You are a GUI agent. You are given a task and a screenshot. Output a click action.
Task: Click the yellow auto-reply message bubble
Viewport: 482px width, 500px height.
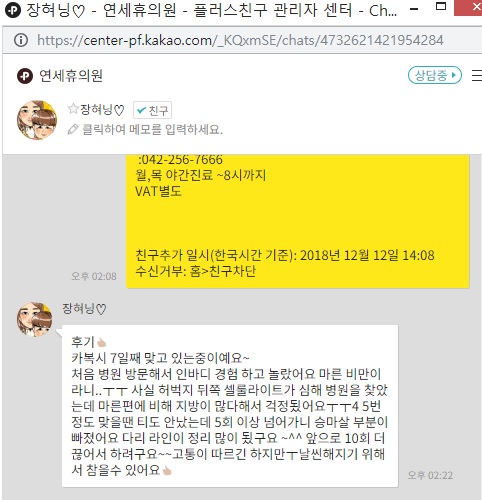click(298, 221)
